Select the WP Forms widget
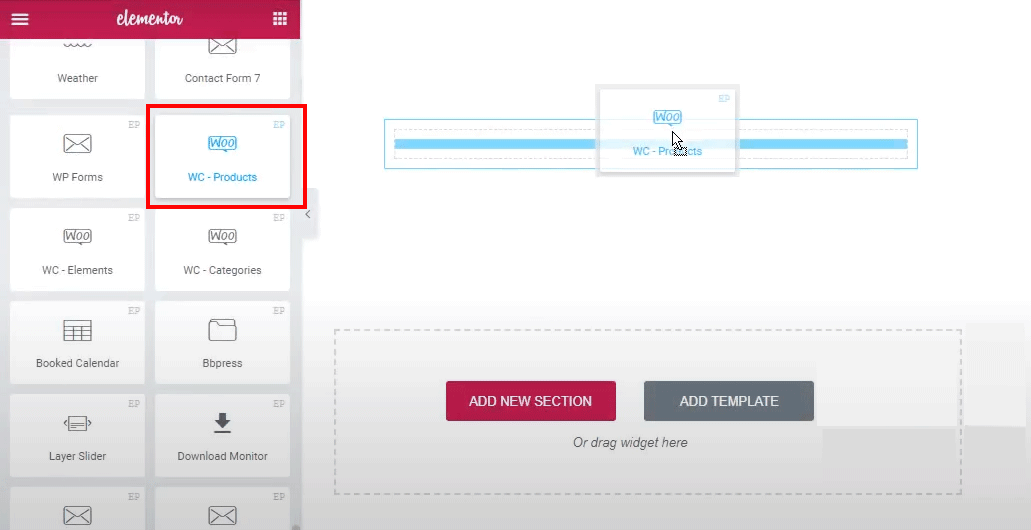 (x=78, y=157)
